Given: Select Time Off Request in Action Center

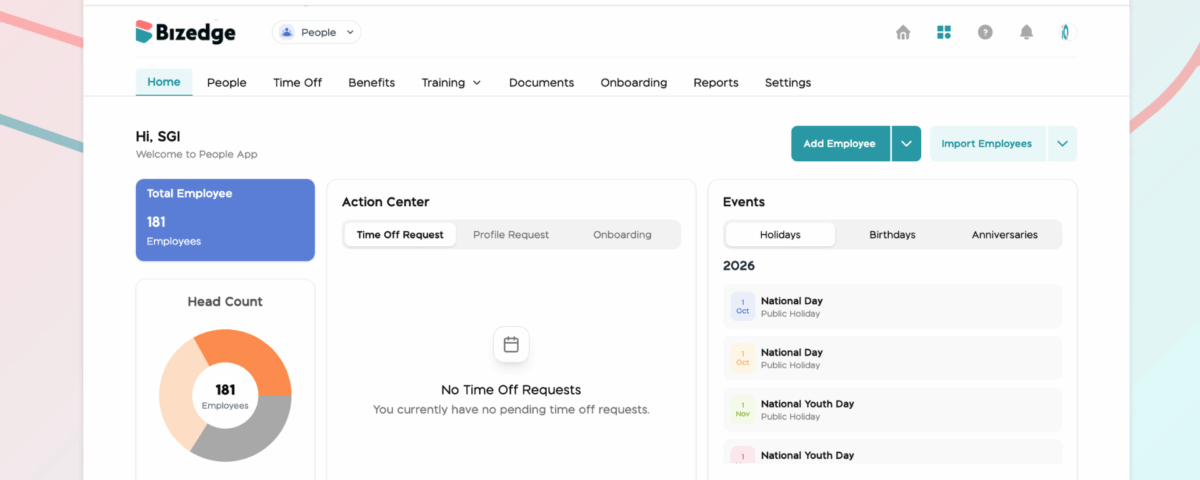Looking at the screenshot, I should coord(400,235).
